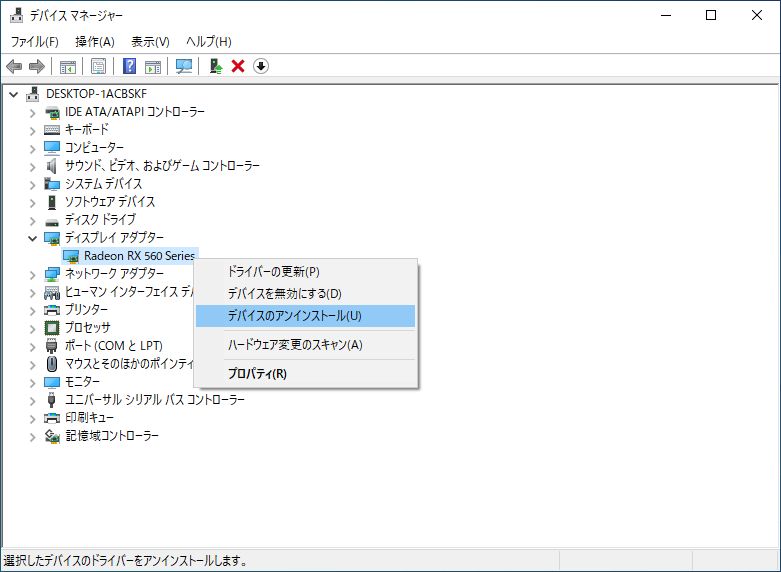This screenshot has width=781, height=572.
Task: Click the keyboard category icon
Action: (x=52, y=130)
